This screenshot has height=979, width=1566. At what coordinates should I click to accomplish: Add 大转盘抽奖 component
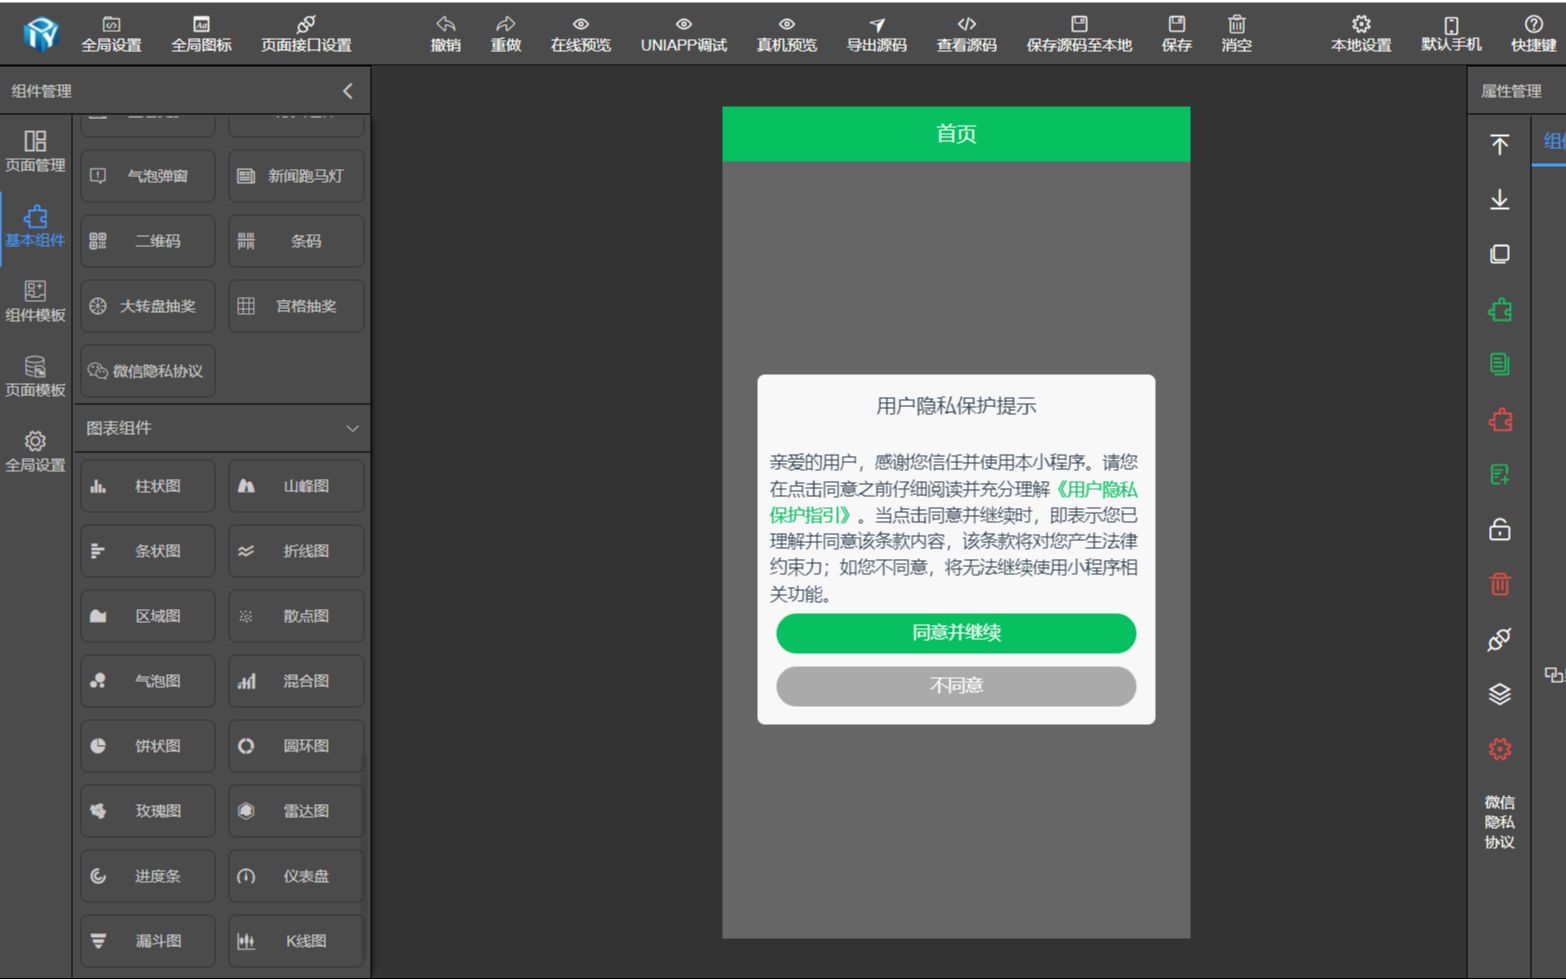click(x=148, y=306)
